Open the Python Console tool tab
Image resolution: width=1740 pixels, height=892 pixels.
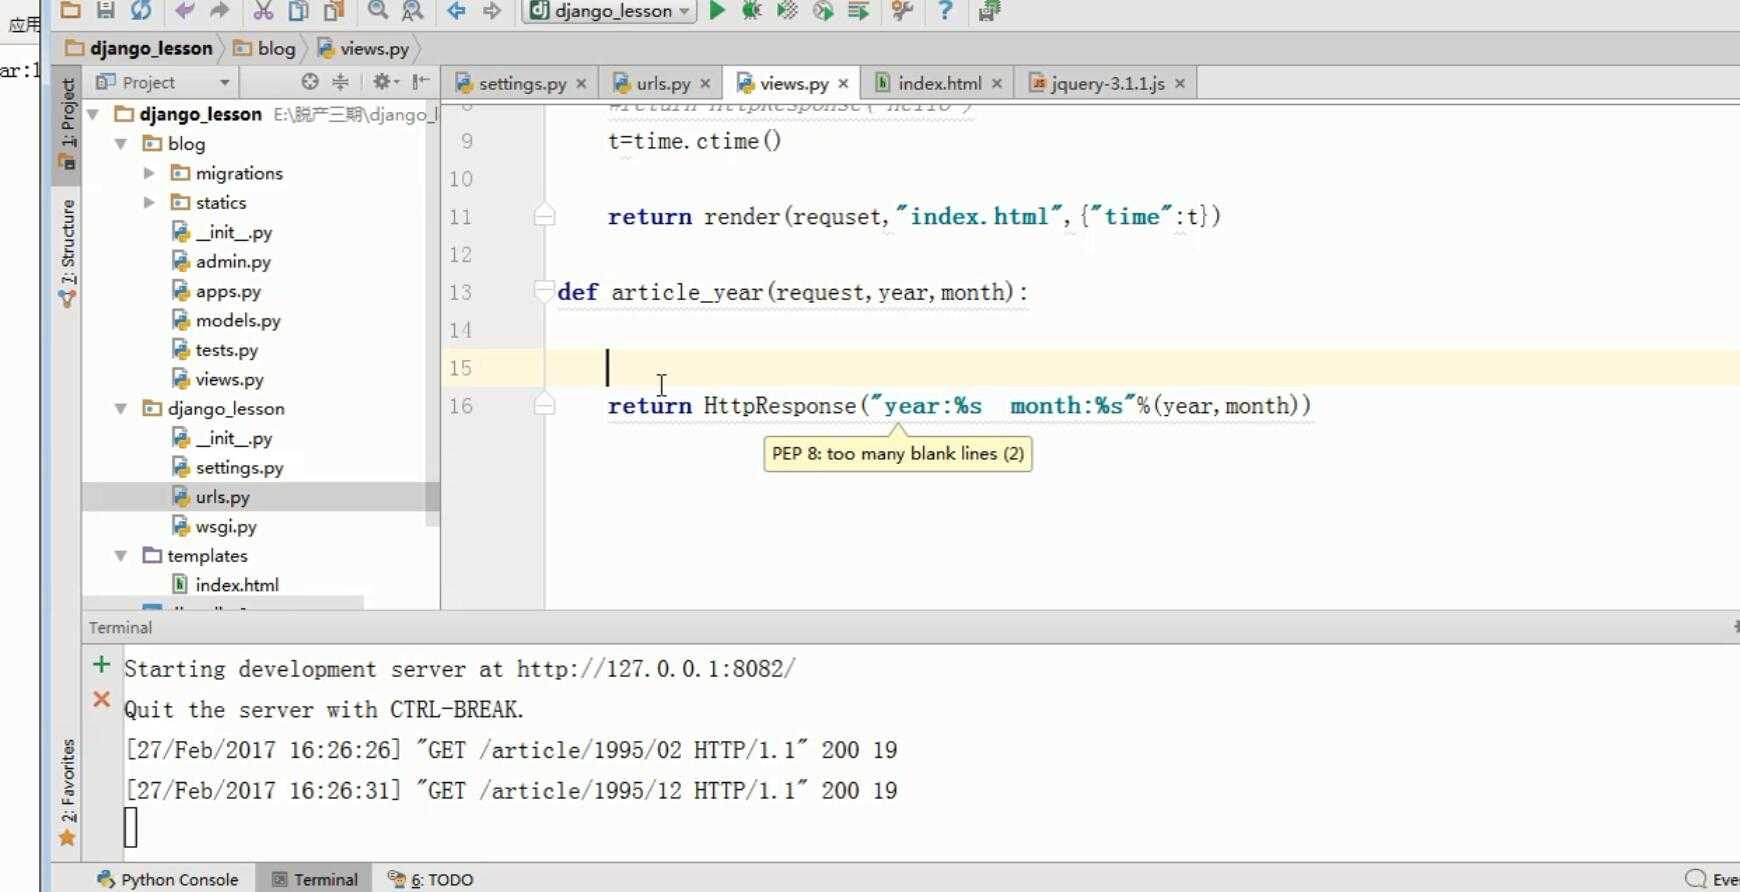click(x=168, y=879)
